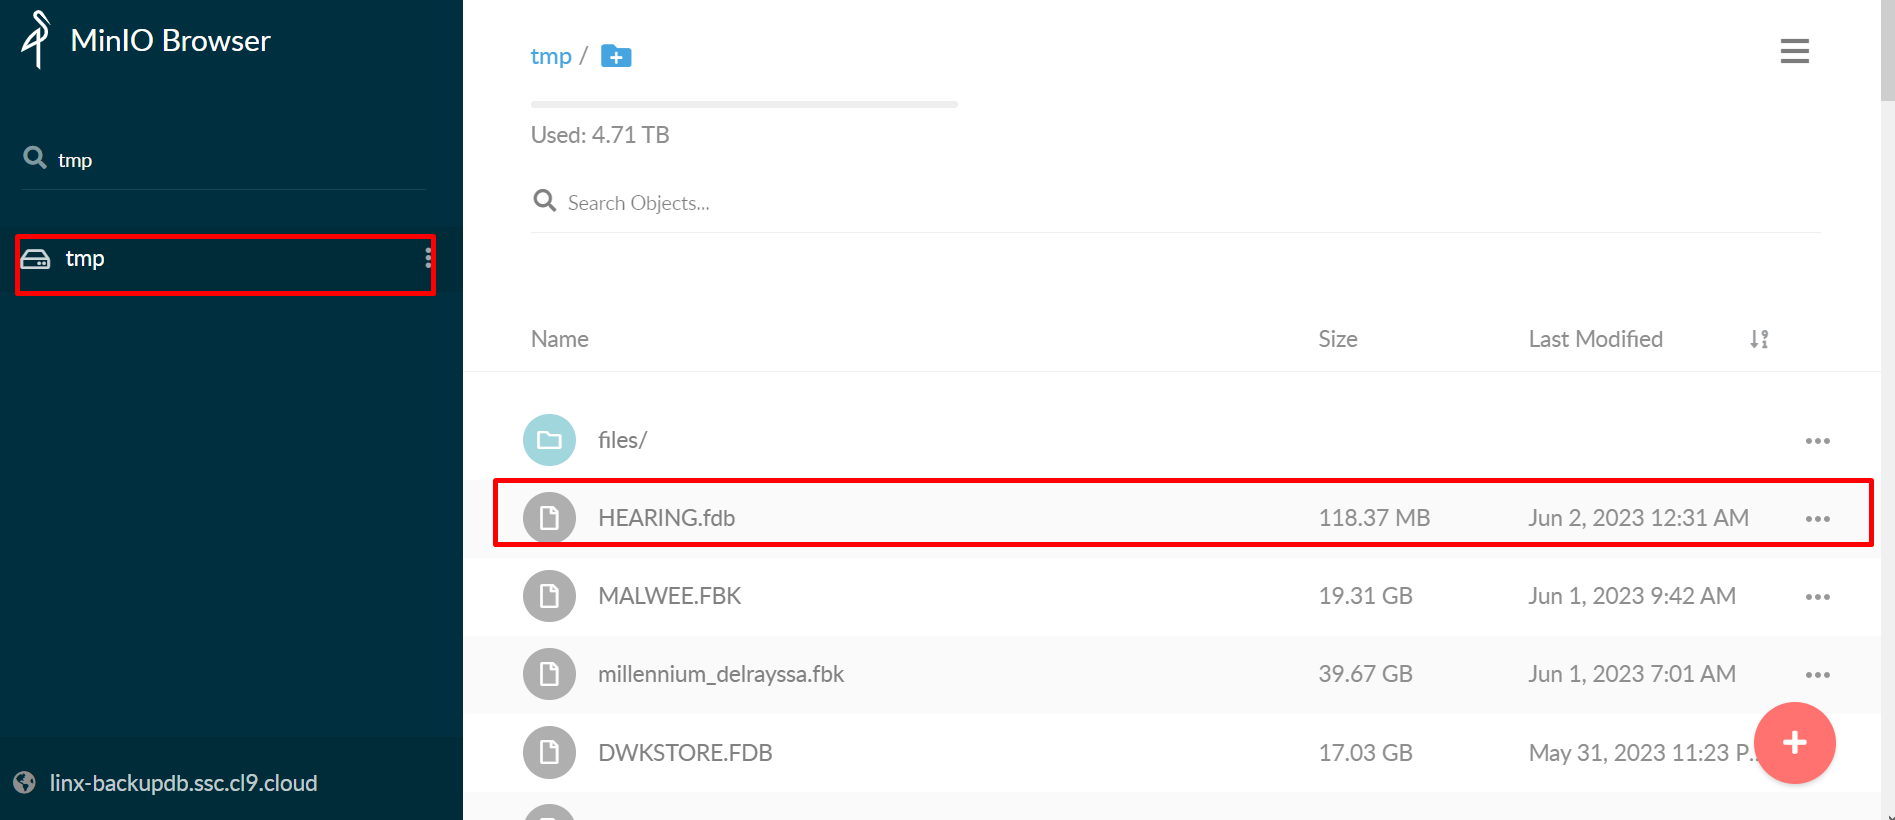Click the MinIO logo icon
The width and height of the screenshot is (1895, 820).
tap(36, 40)
